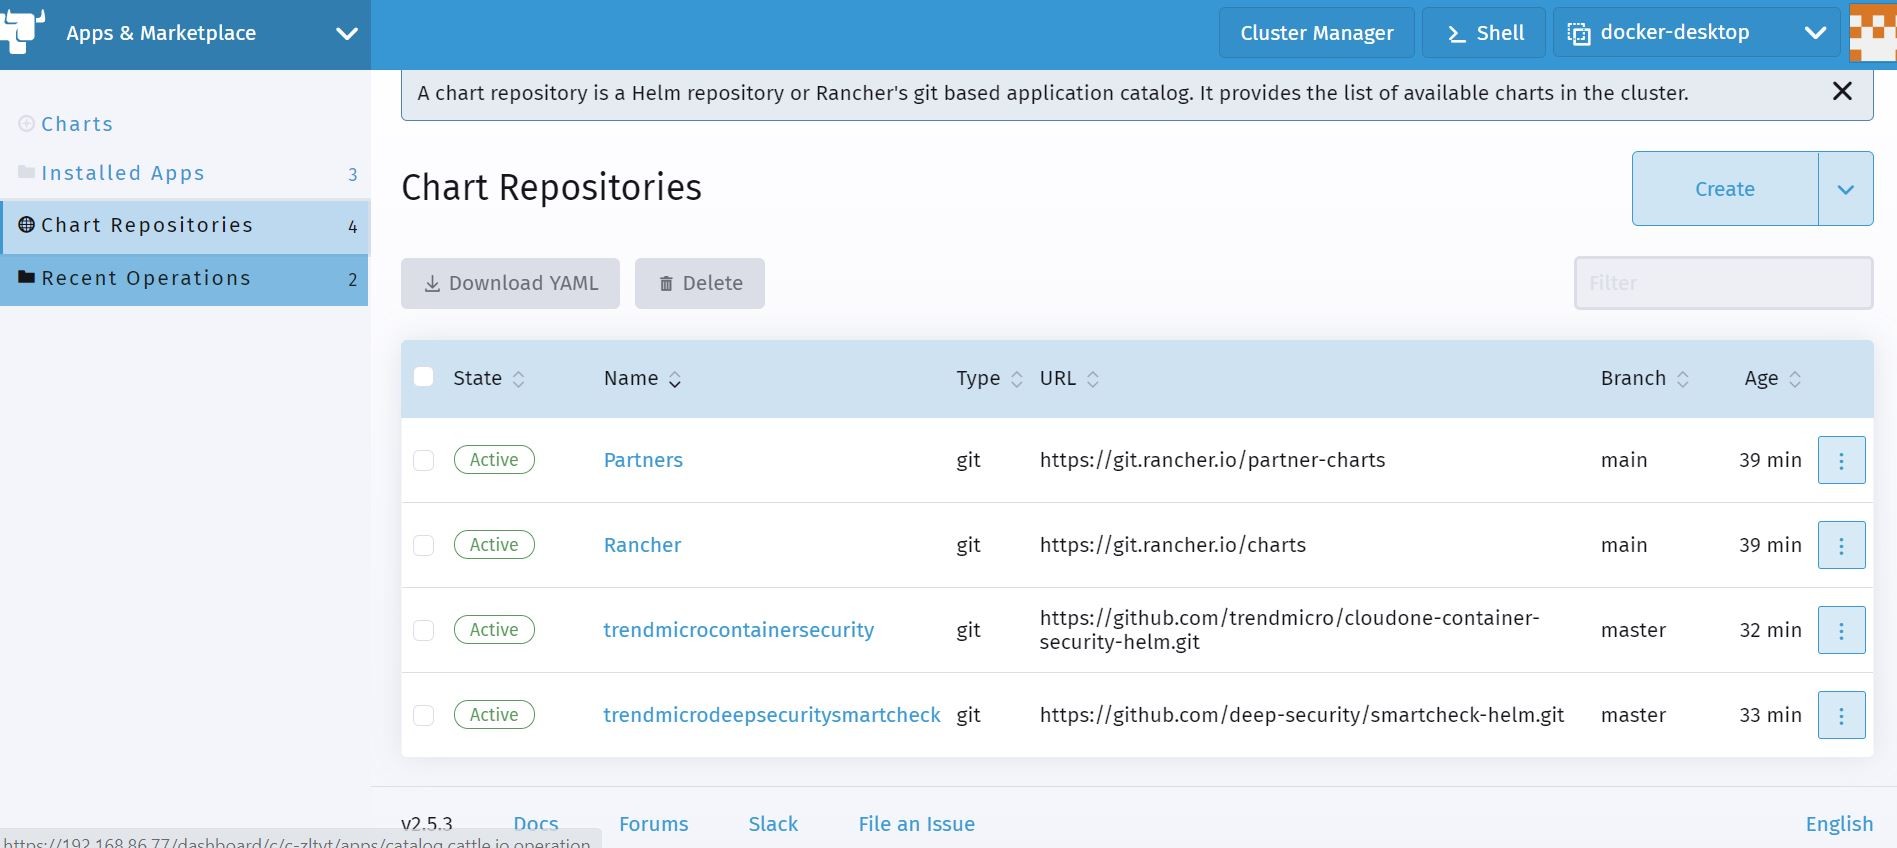Open the actions menu for Partners row
The height and width of the screenshot is (848, 1897).
click(x=1841, y=460)
